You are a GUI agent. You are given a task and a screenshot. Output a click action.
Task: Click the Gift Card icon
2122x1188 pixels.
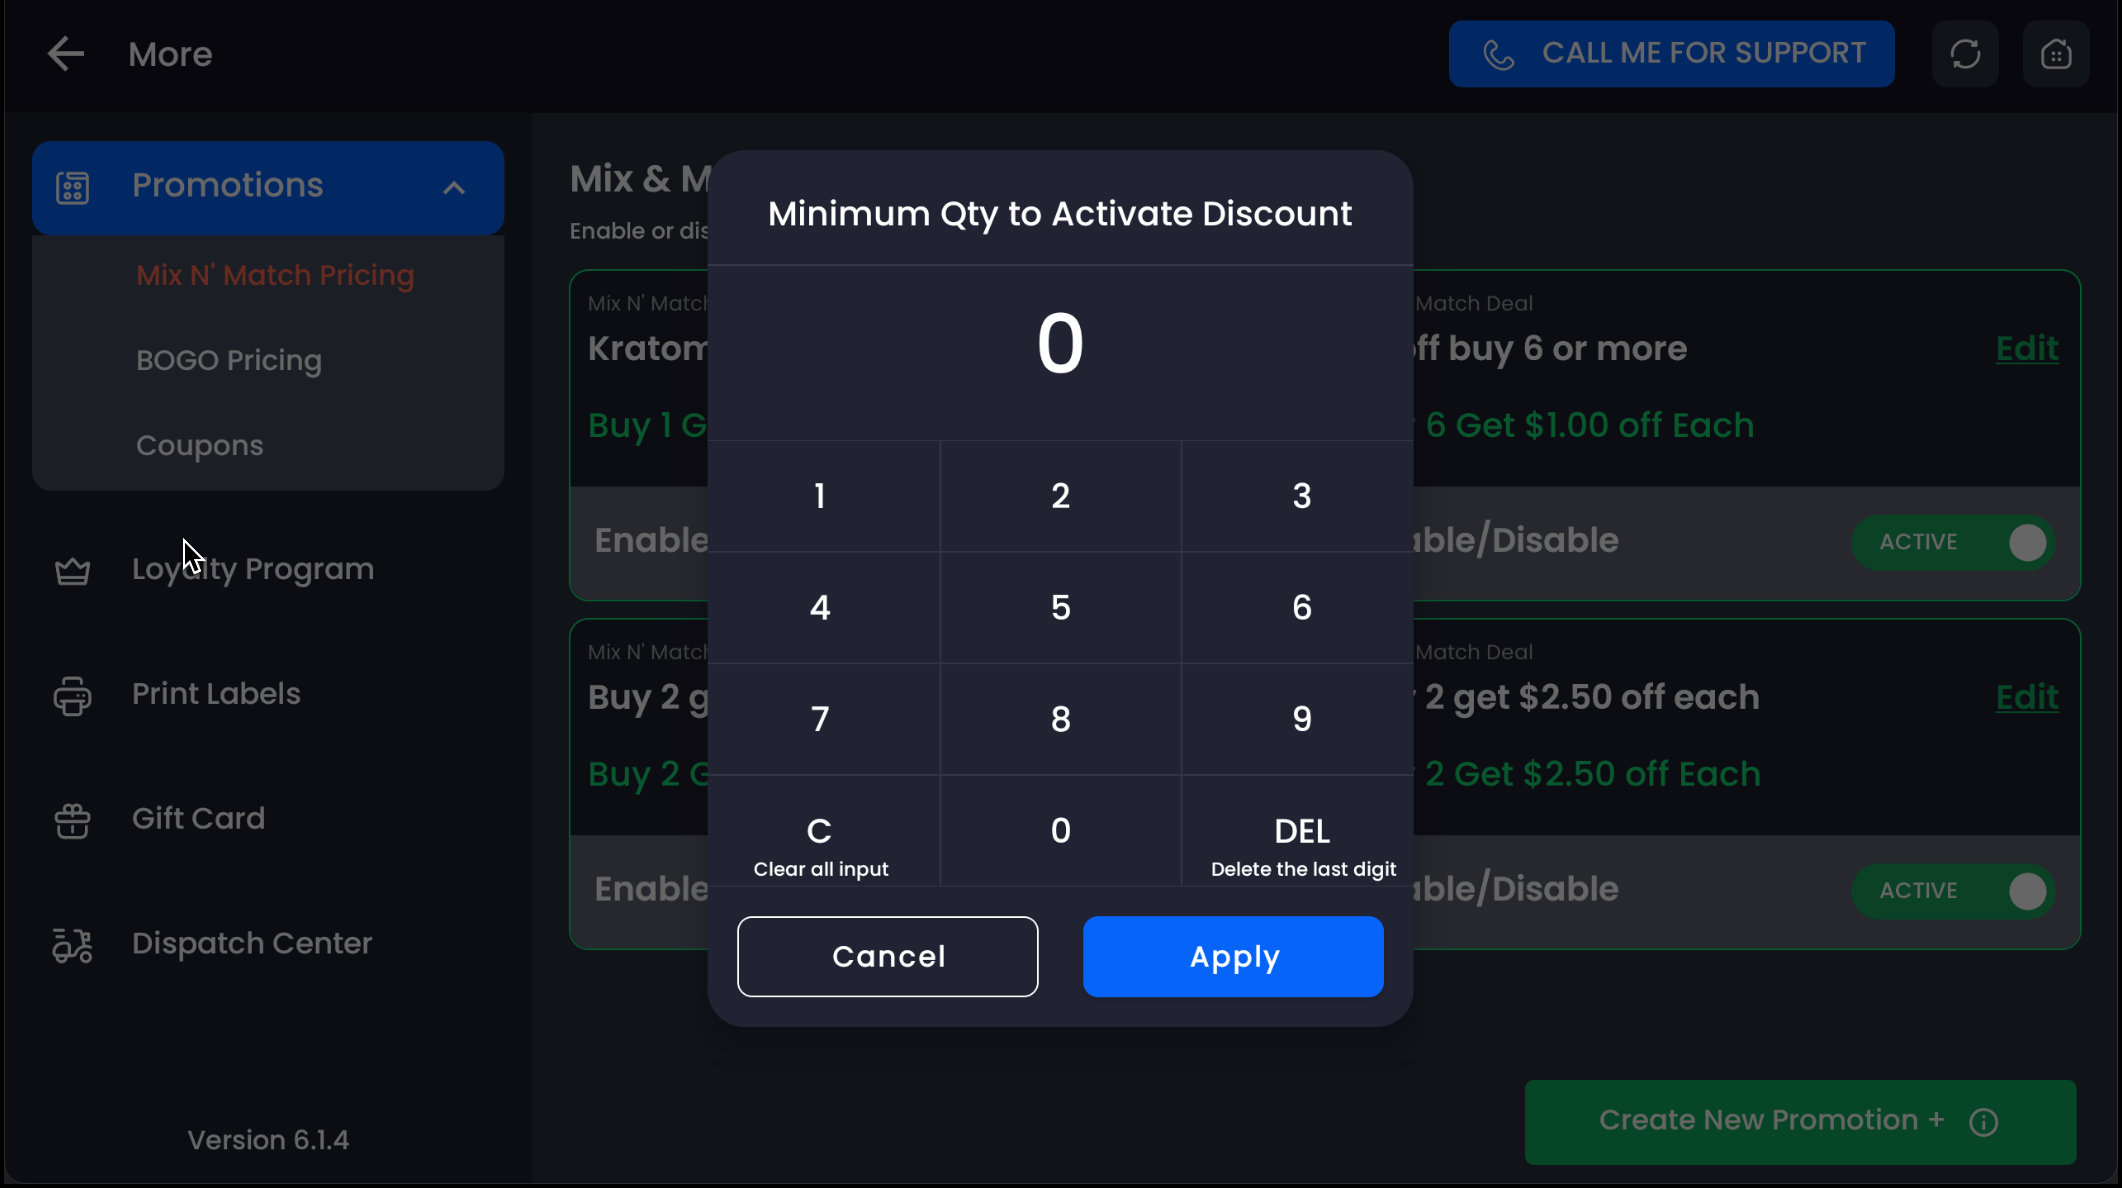click(72, 821)
